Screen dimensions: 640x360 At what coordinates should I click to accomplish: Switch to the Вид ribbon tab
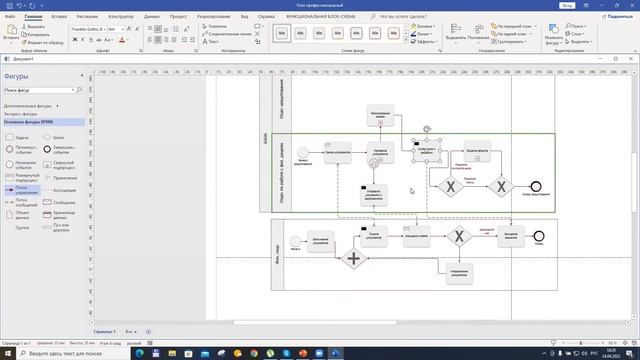point(244,16)
